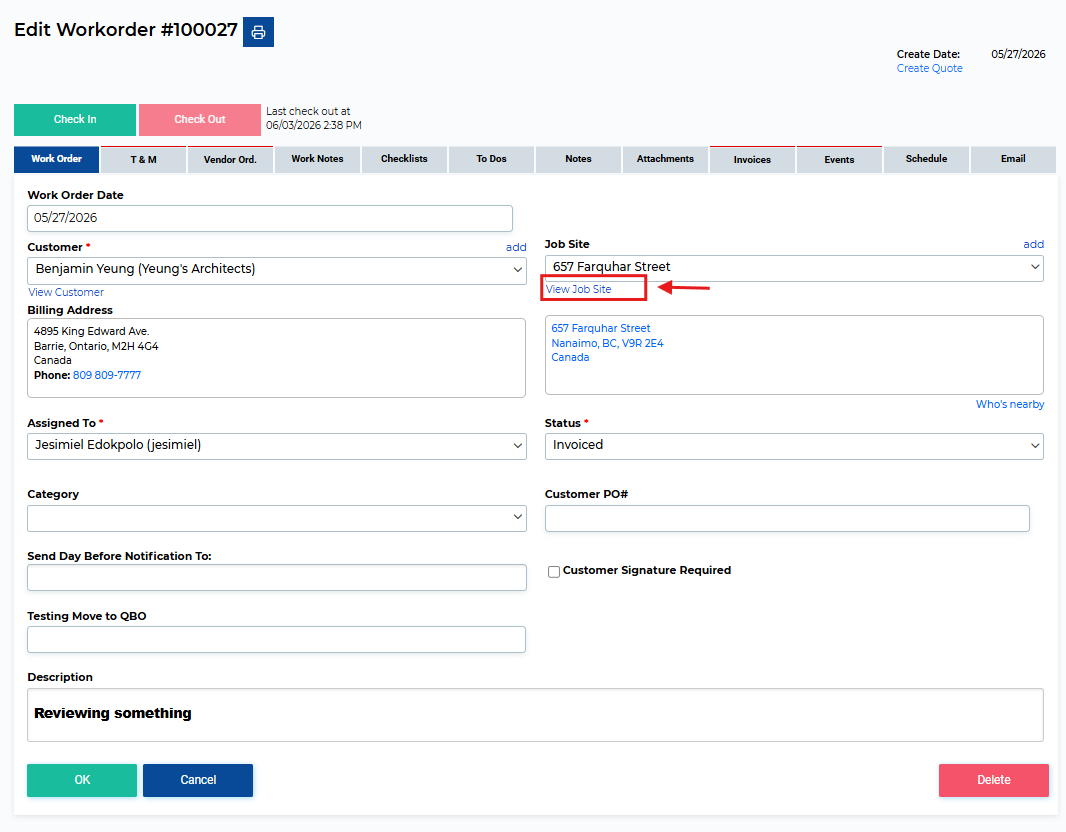Screen dimensions: 1066x832
Task: Click the Nanaimo, BC, V9R 2E4 line
Action: coord(607,343)
